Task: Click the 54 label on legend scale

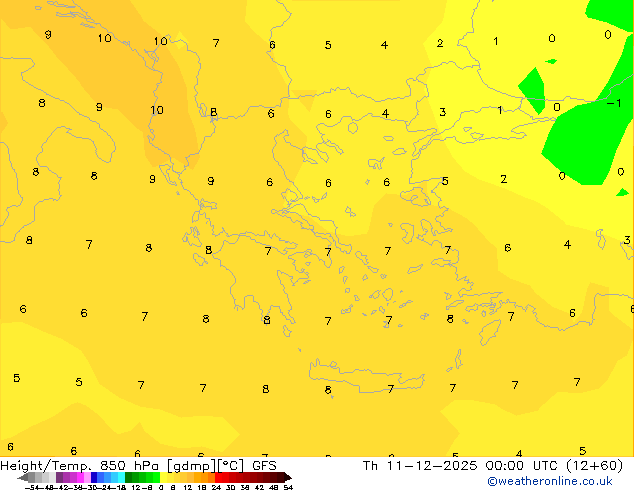Action: [288, 487]
